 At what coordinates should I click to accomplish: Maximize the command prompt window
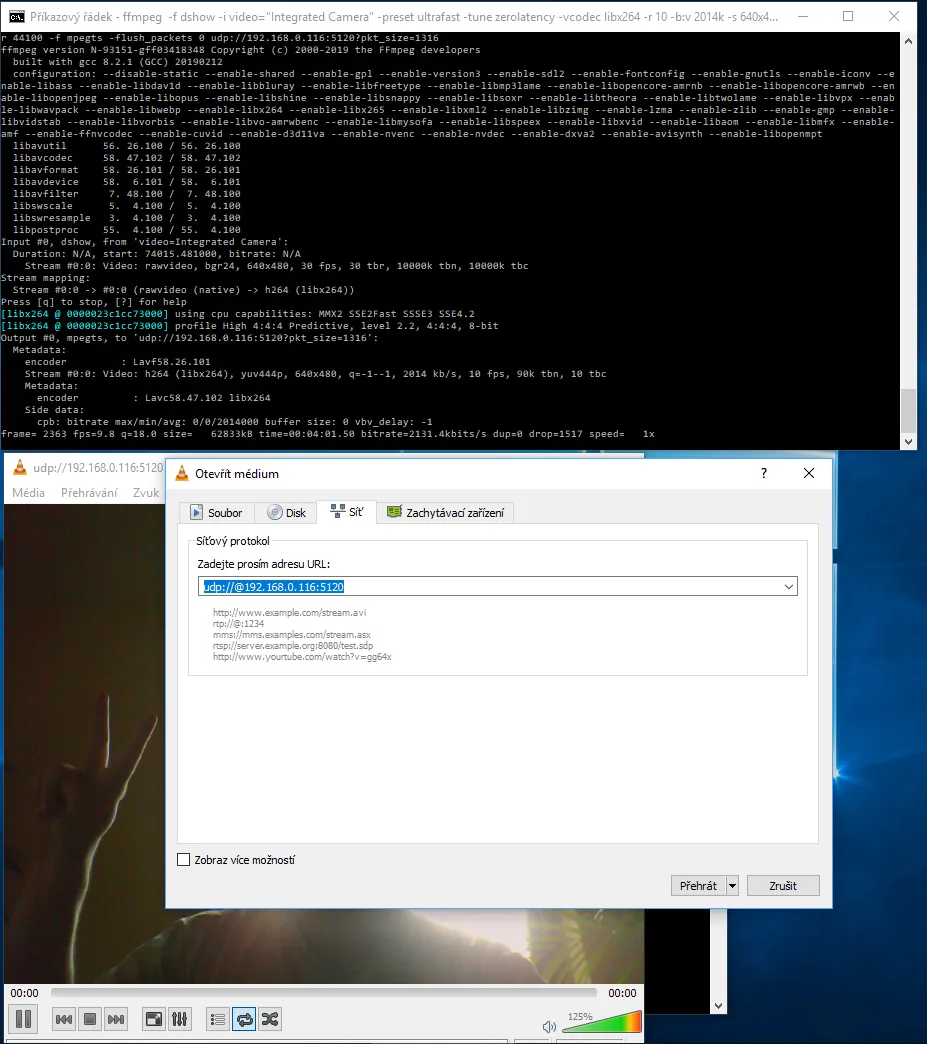848,16
